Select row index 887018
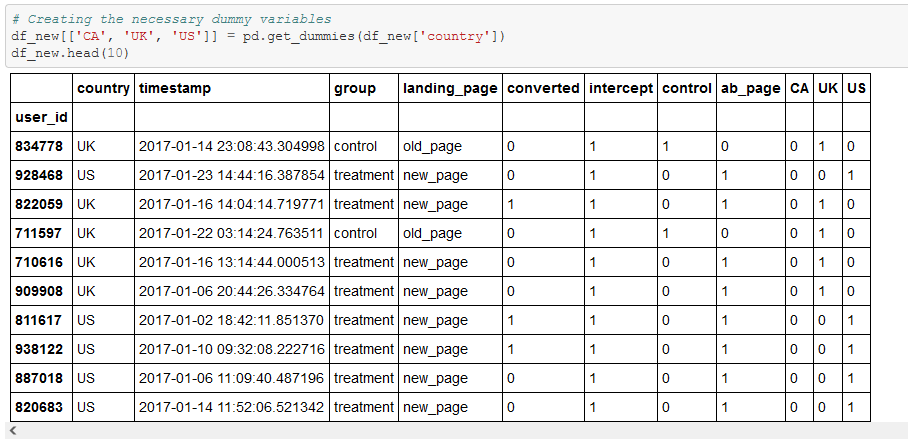This screenshot has width=908, height=441. tap(38, 378)
